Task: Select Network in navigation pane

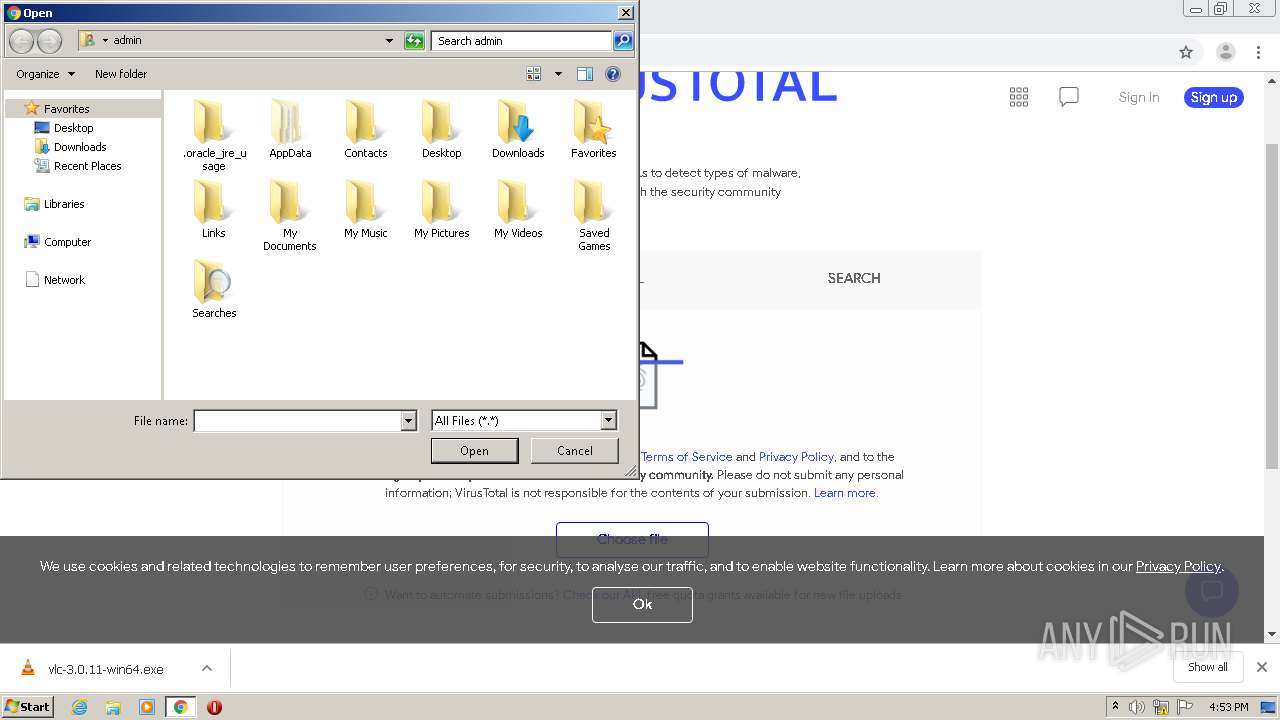Action: point(64,280)
